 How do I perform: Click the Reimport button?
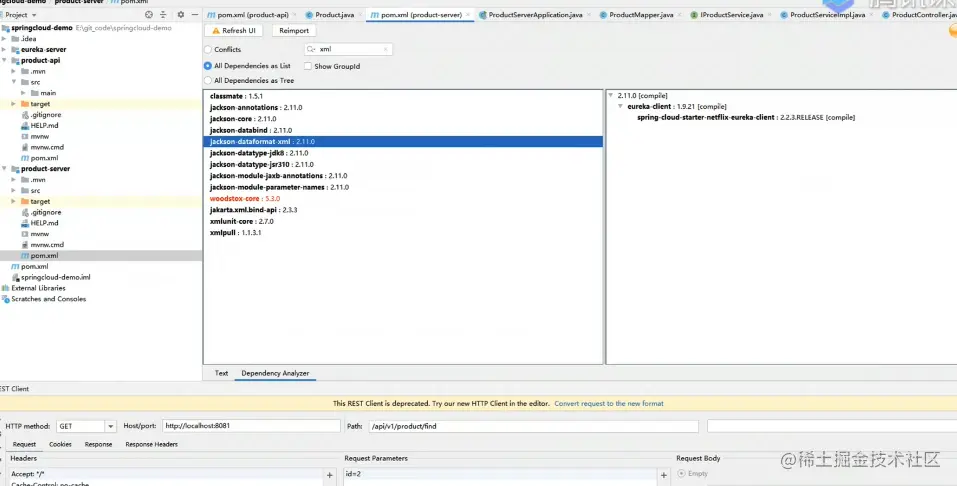point(294,31)
